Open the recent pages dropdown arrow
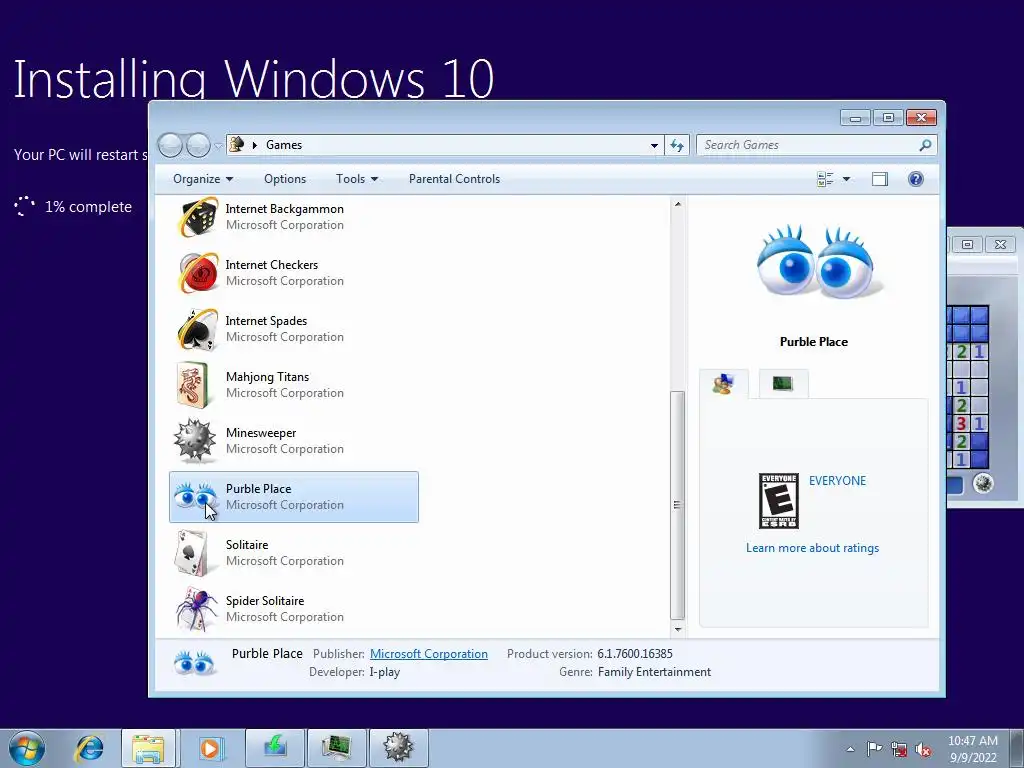This screenshot has height=768, width=1024. [x=218, y=146]
